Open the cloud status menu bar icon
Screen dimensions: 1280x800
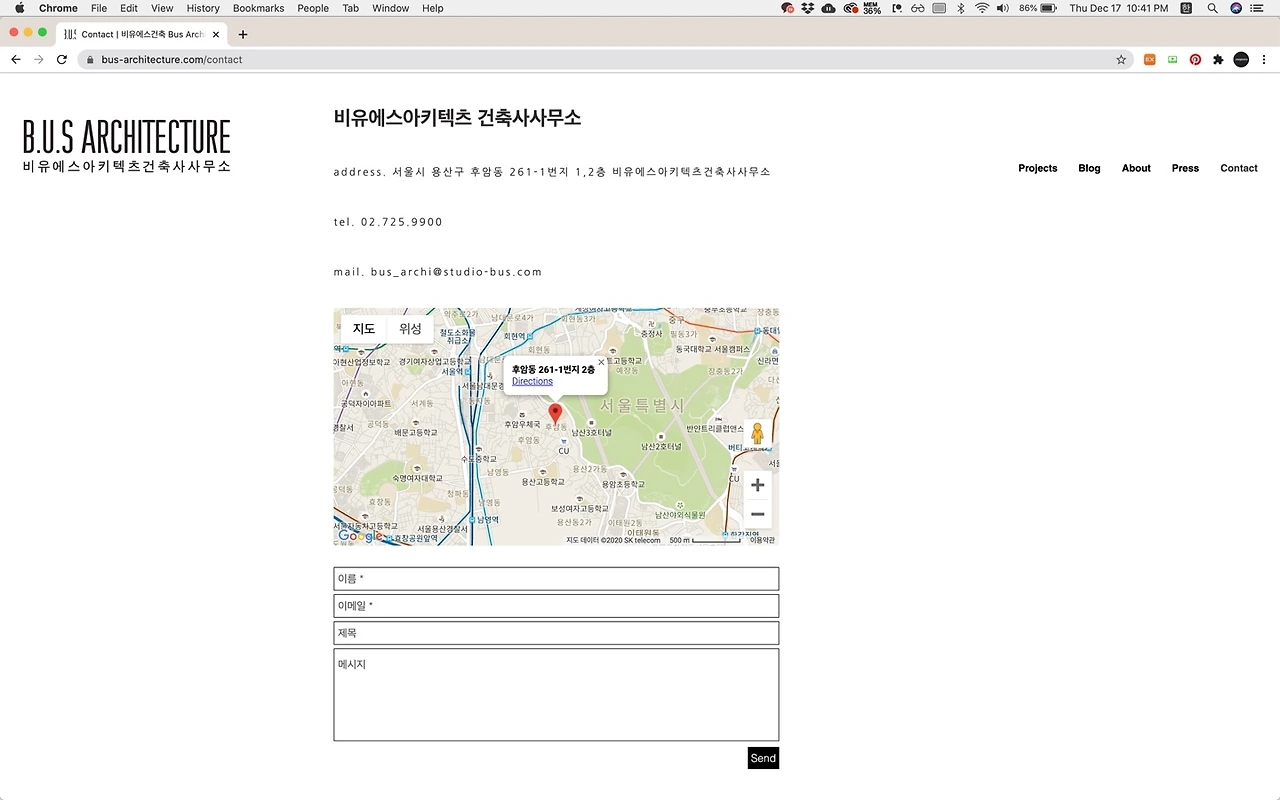pyautogui.click(x=829, y=8)
